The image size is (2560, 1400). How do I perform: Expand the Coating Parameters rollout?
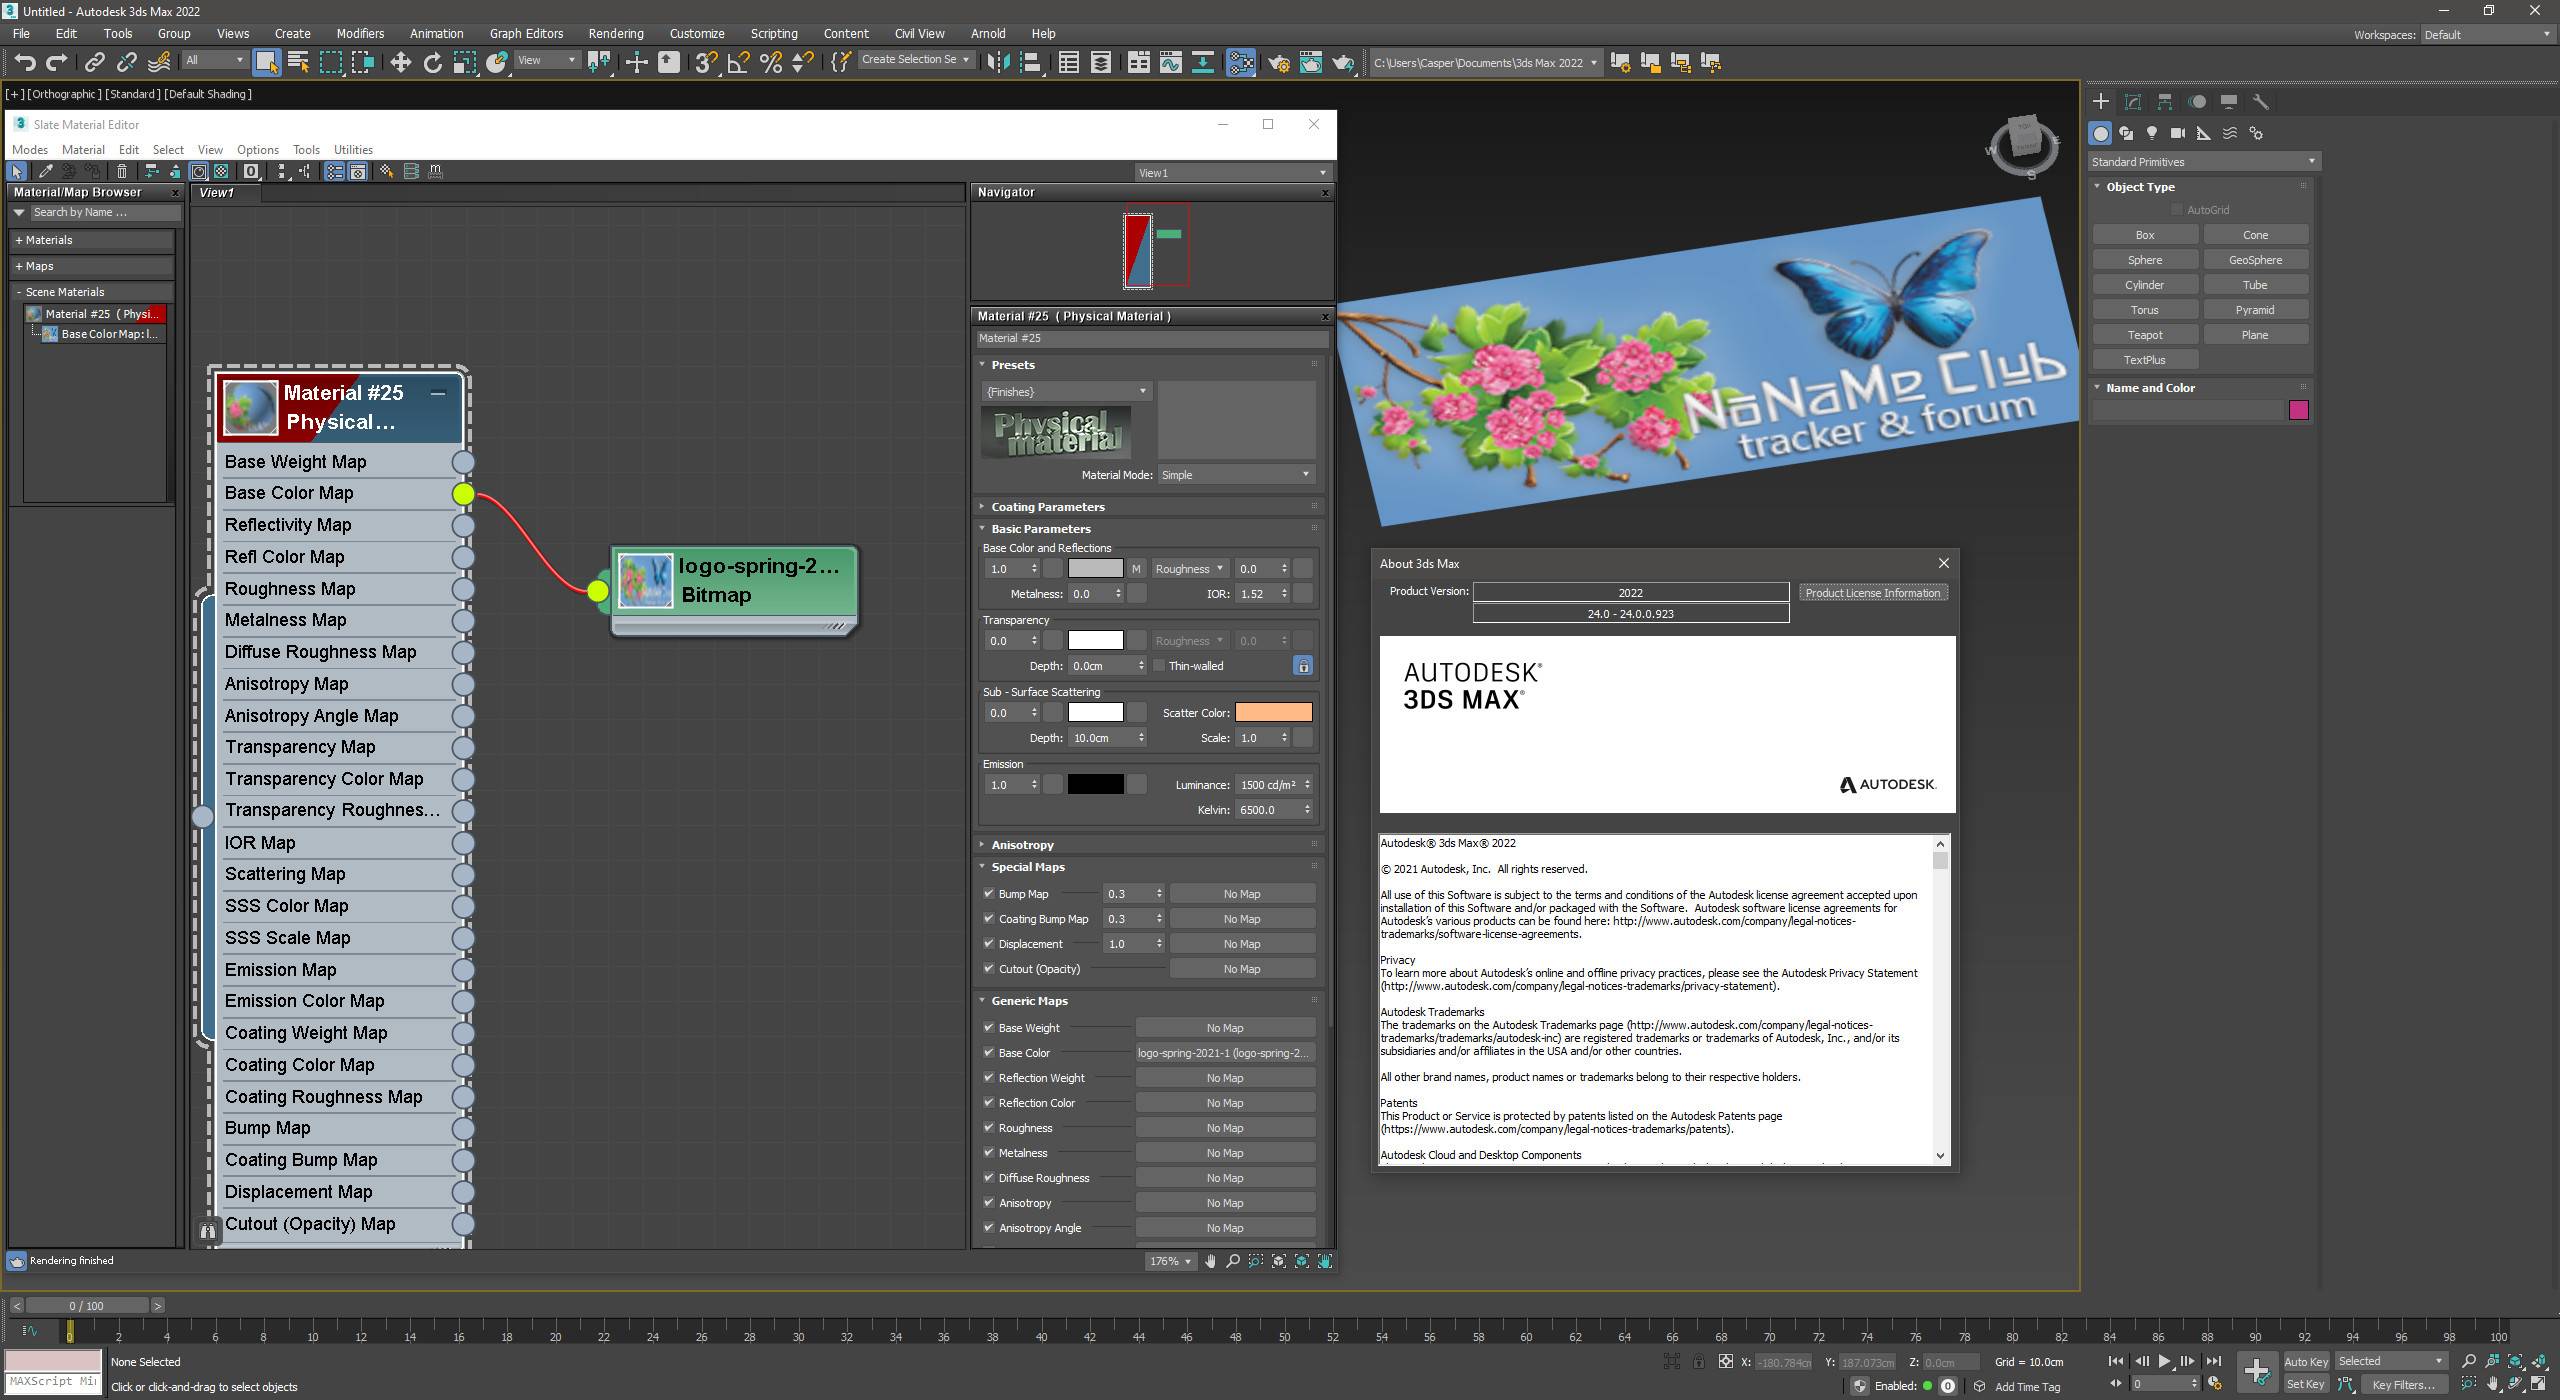[1047, 506]
